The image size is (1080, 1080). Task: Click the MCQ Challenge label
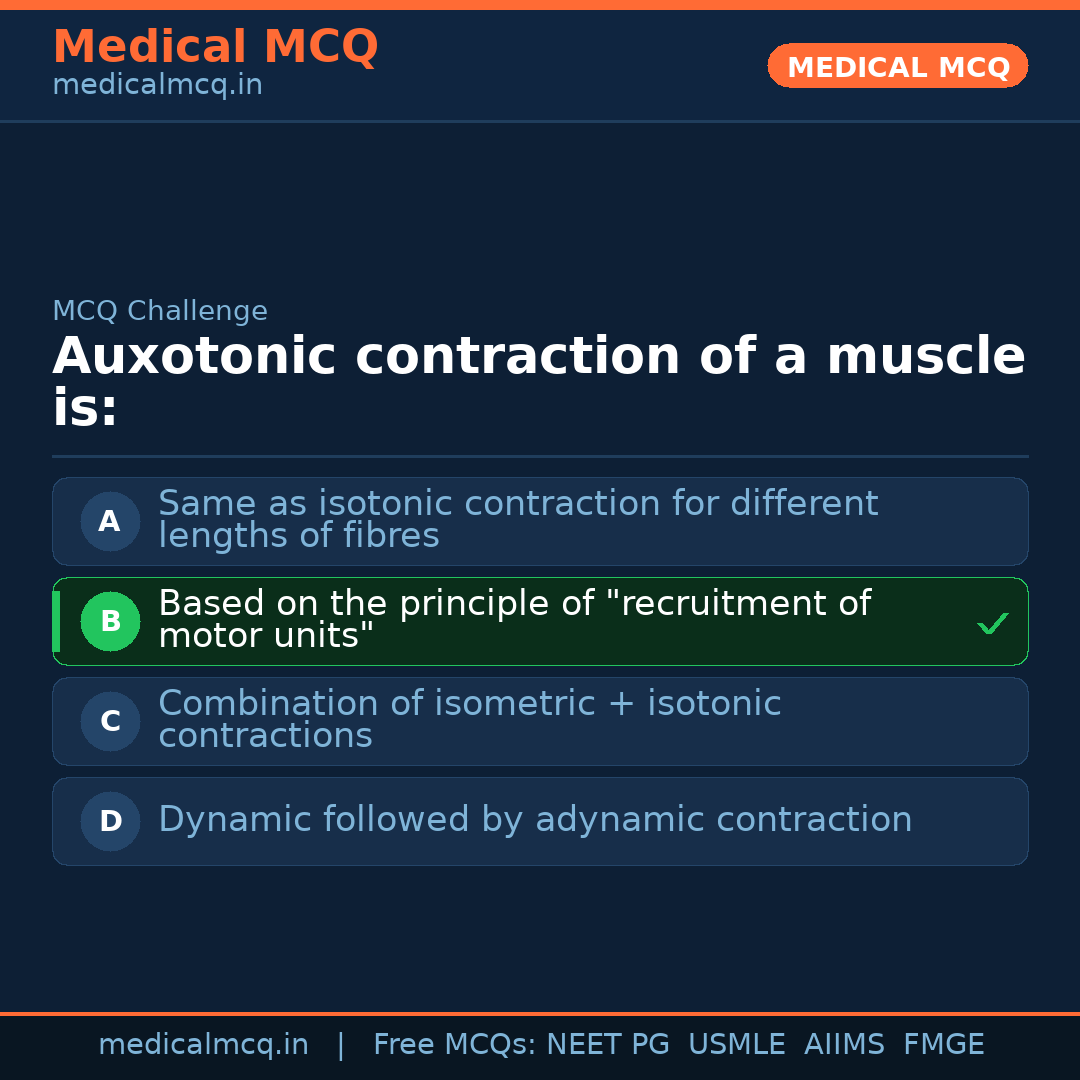160,311
